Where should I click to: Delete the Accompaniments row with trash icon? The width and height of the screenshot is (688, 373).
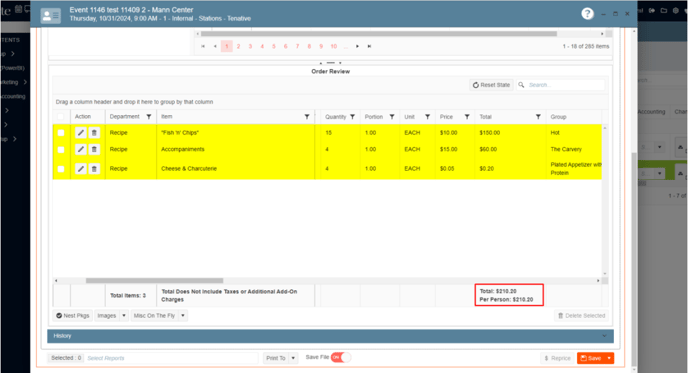pyautogui.click(x=94, y=149)
